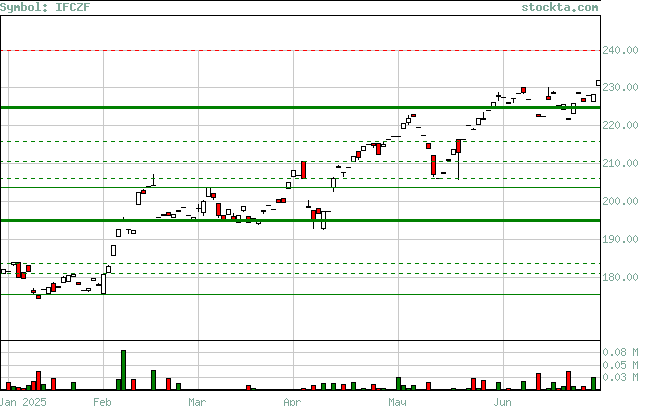
Task: Click the stockta.com watermark text
Action: click(559, 7)
